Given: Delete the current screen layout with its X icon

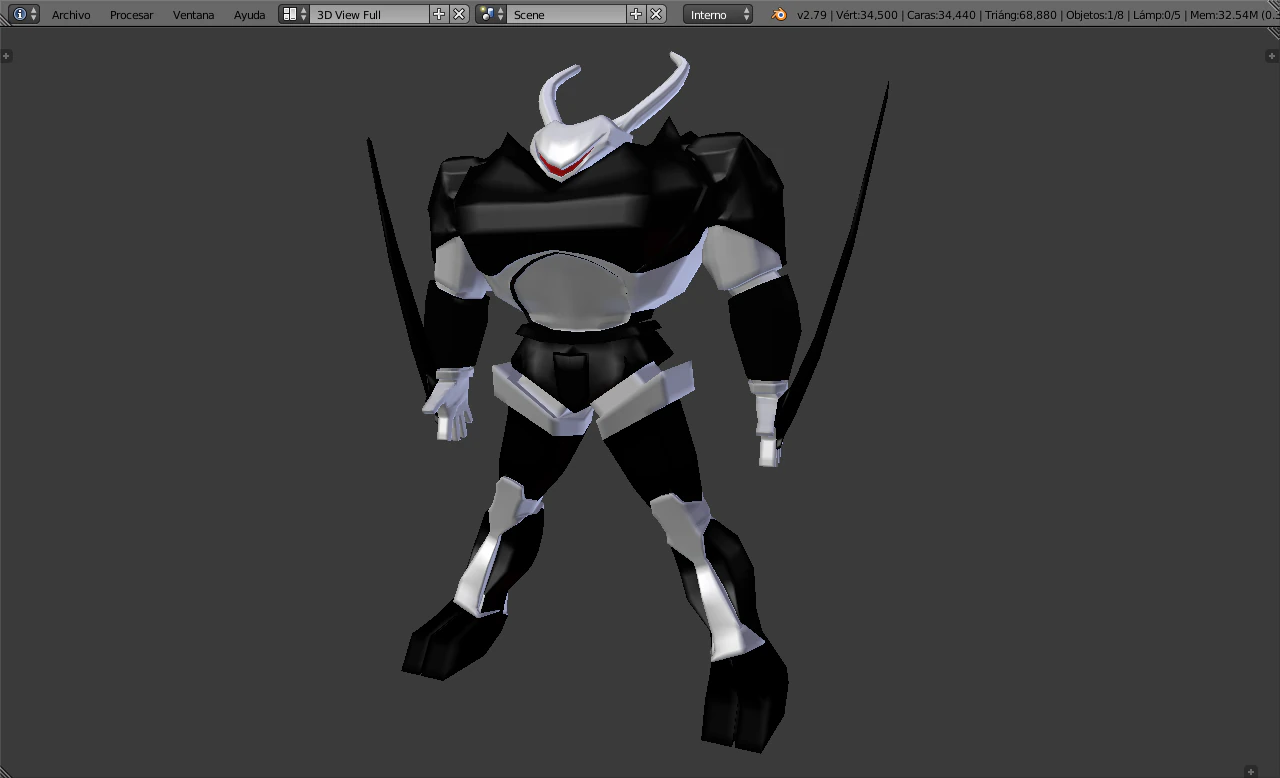Looking at the screenshot, I should click(457, 14).
